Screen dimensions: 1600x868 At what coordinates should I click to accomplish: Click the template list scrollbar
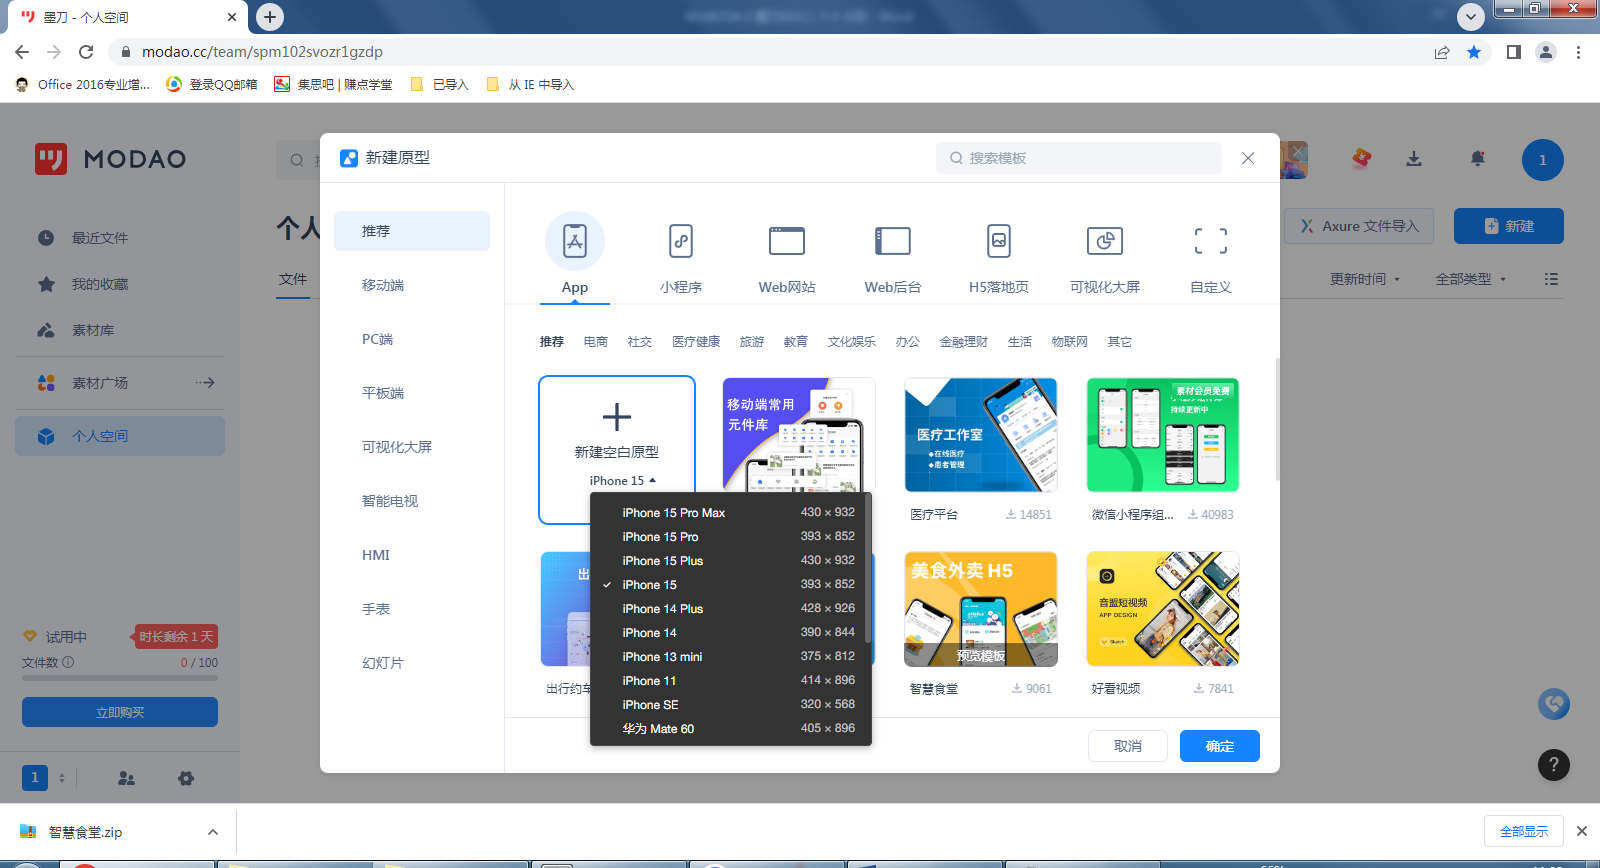coord(1277,420)
